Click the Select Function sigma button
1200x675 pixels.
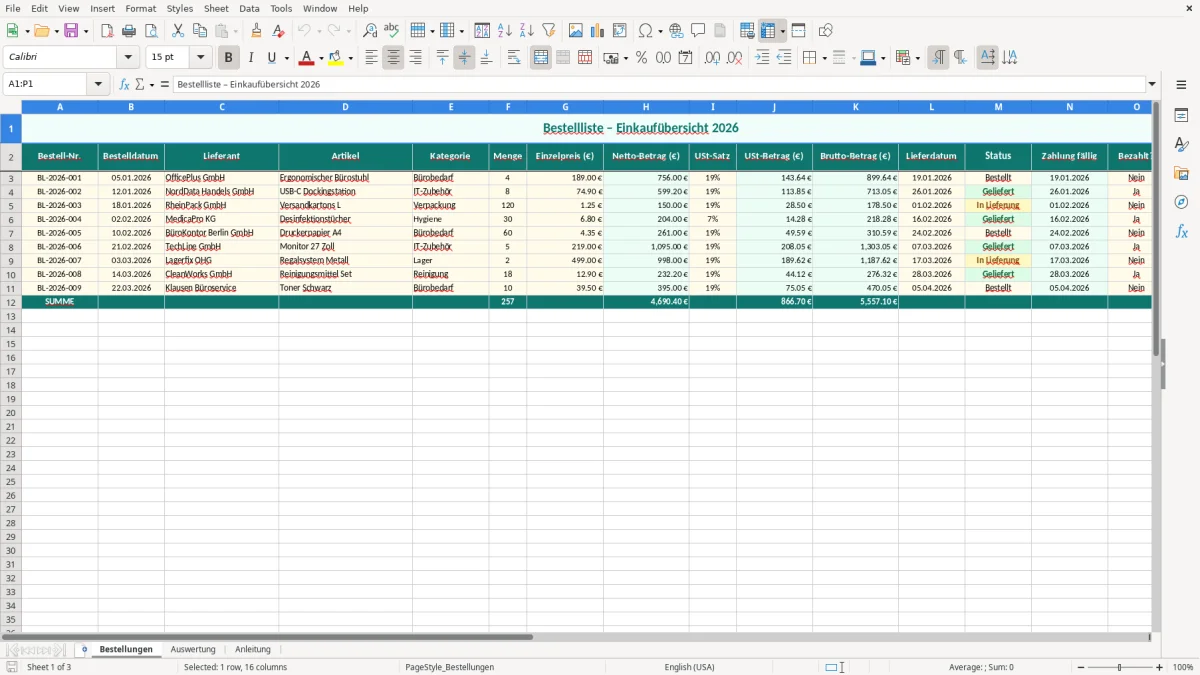(x=139, y=84)
